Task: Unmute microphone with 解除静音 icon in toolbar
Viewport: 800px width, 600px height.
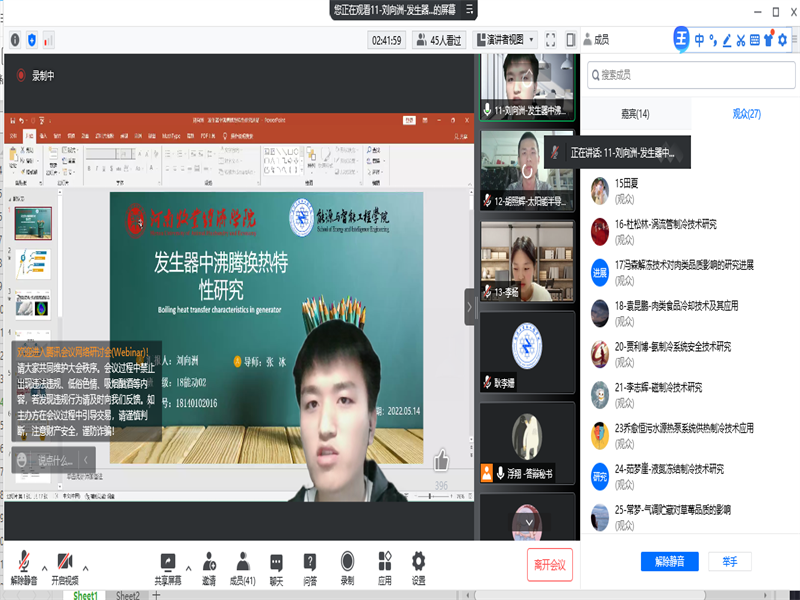Action: [24, 562]
